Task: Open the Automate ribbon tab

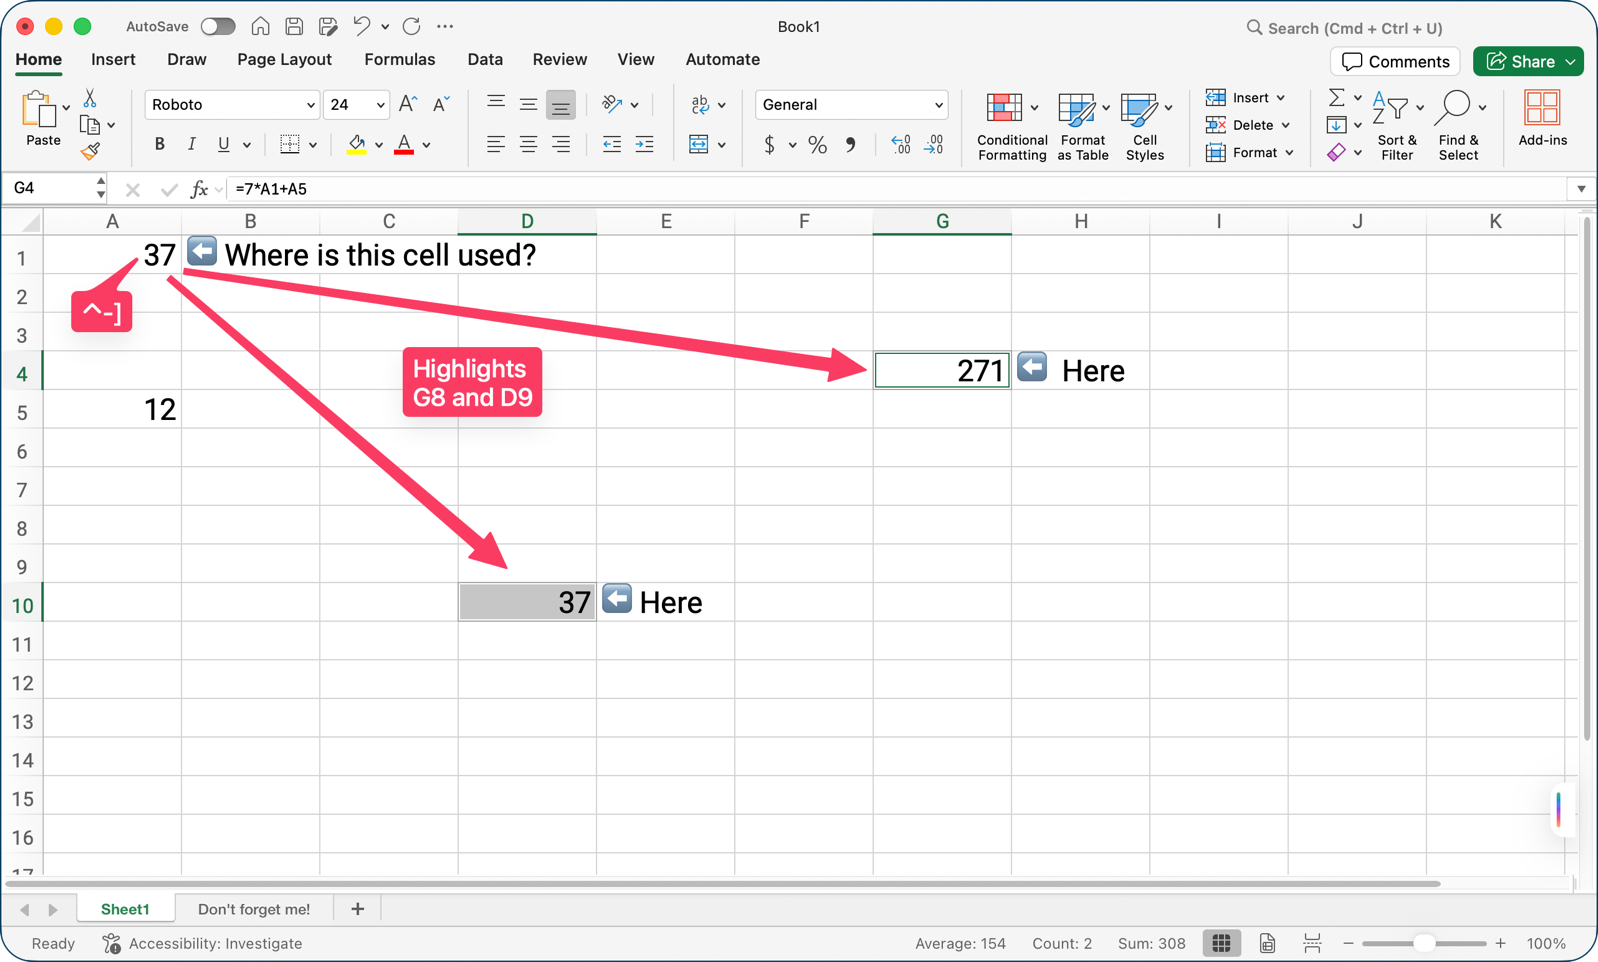Action: 723,60
